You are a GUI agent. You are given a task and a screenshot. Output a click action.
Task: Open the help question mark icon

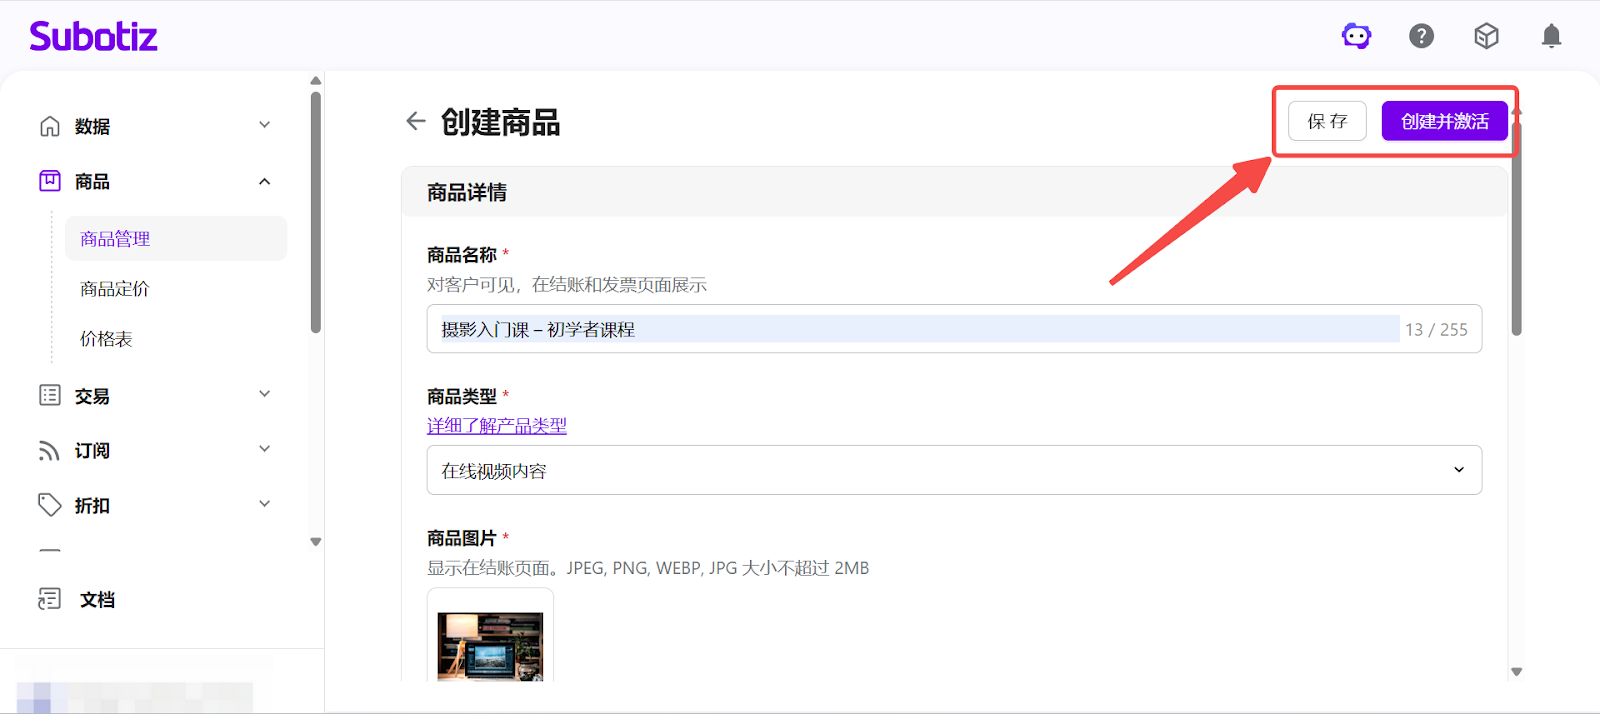tap(1421, 37)
